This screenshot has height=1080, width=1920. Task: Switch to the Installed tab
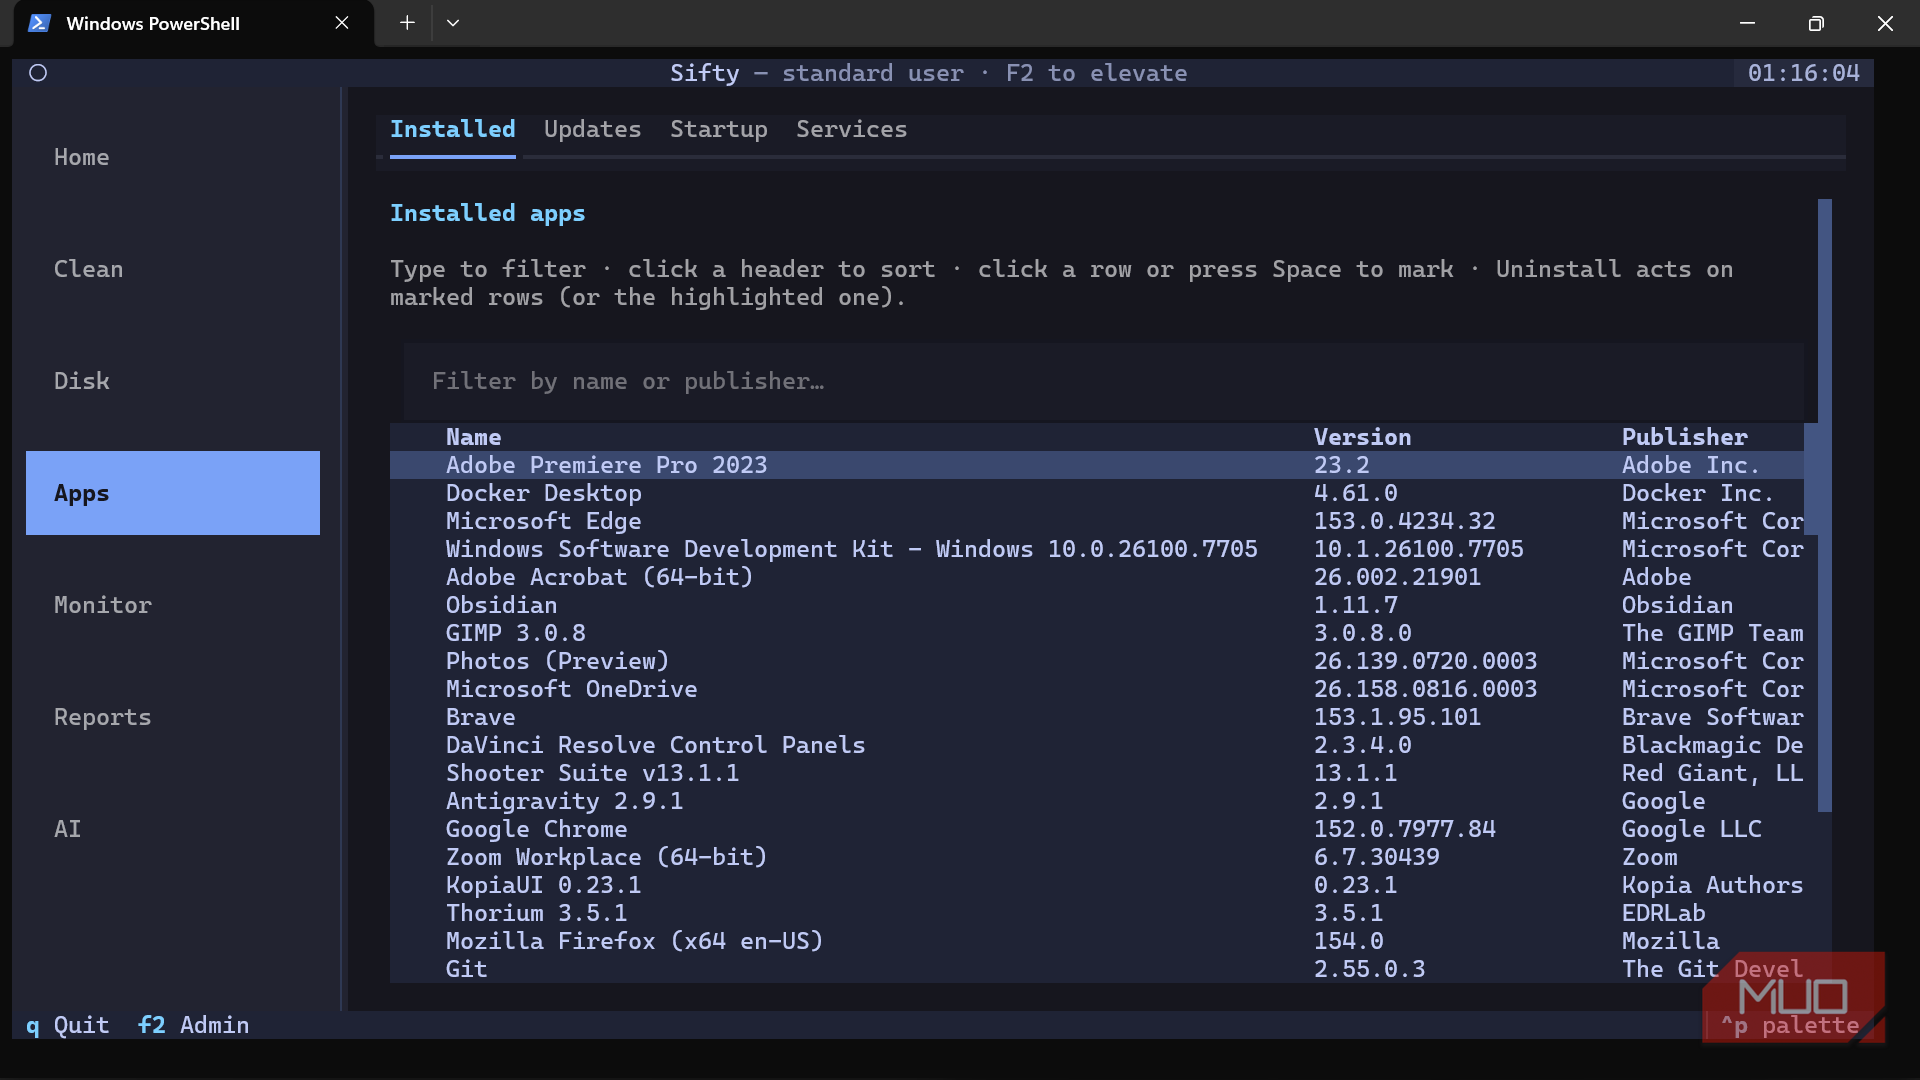tap(453, 130)
